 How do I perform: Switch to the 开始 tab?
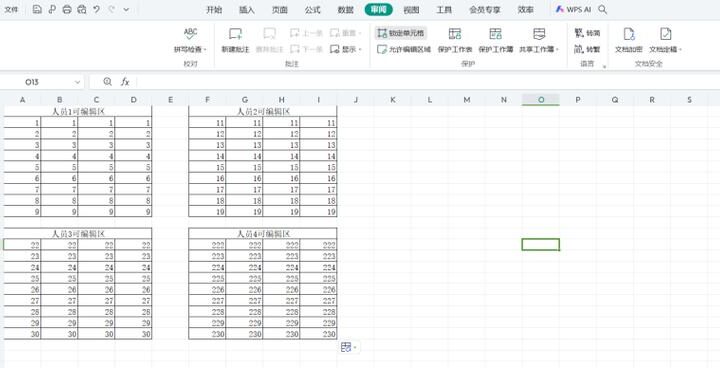[214, 10]
